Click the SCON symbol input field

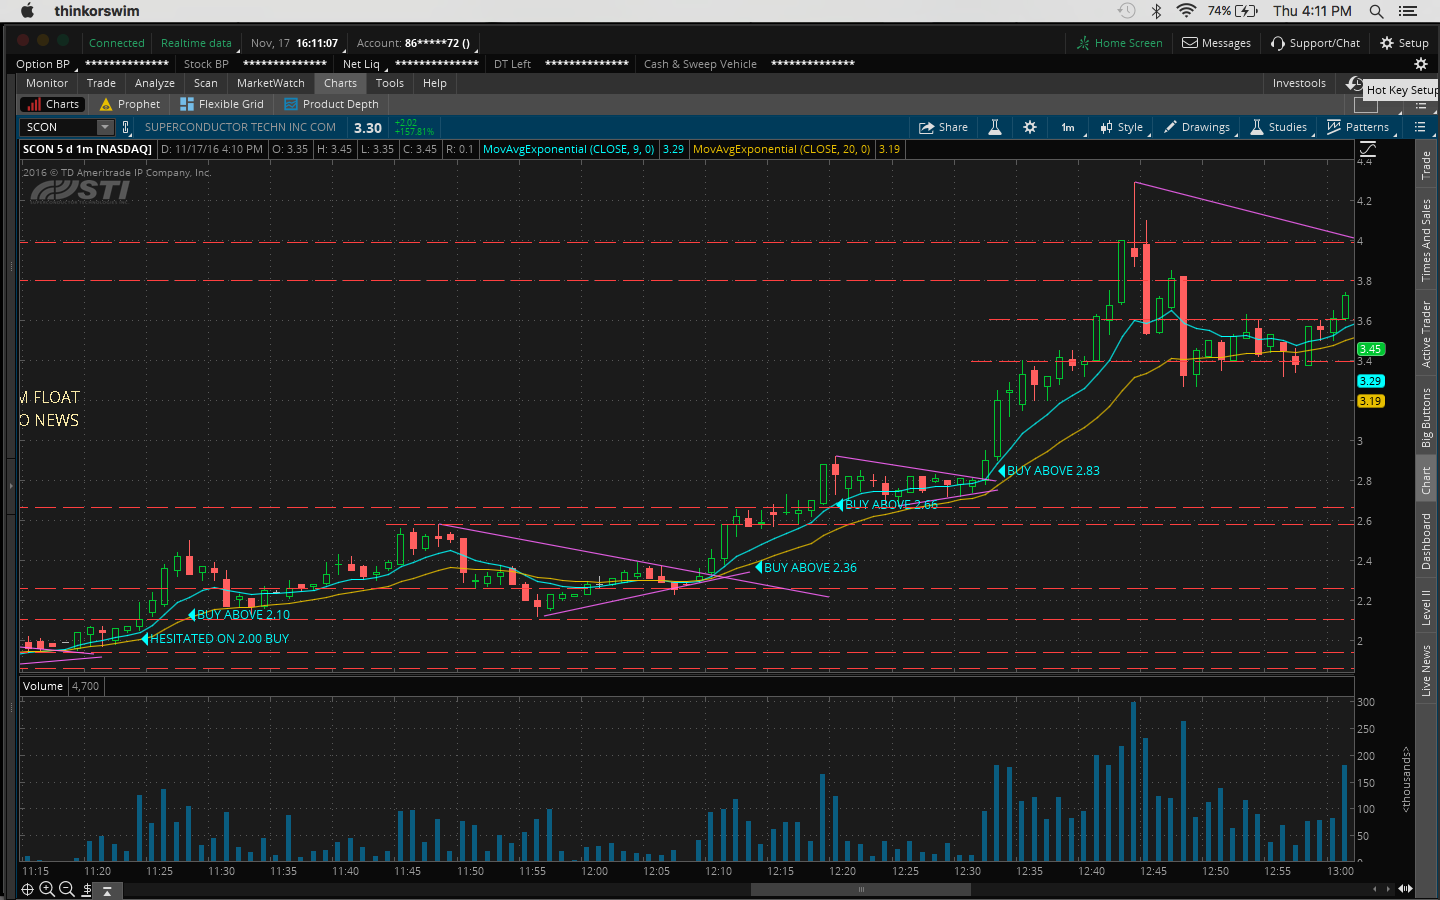click(58, 127)
